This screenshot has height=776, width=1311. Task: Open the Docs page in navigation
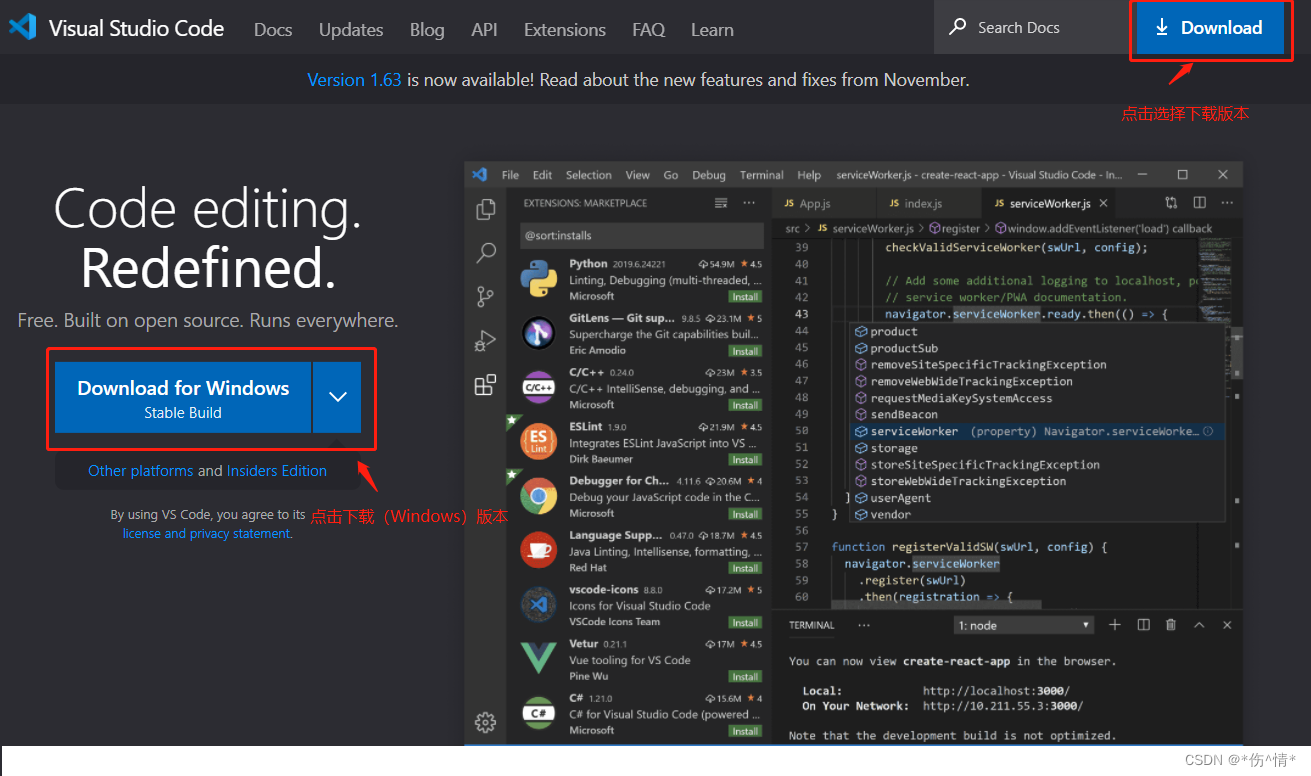[x=273, y=30]
